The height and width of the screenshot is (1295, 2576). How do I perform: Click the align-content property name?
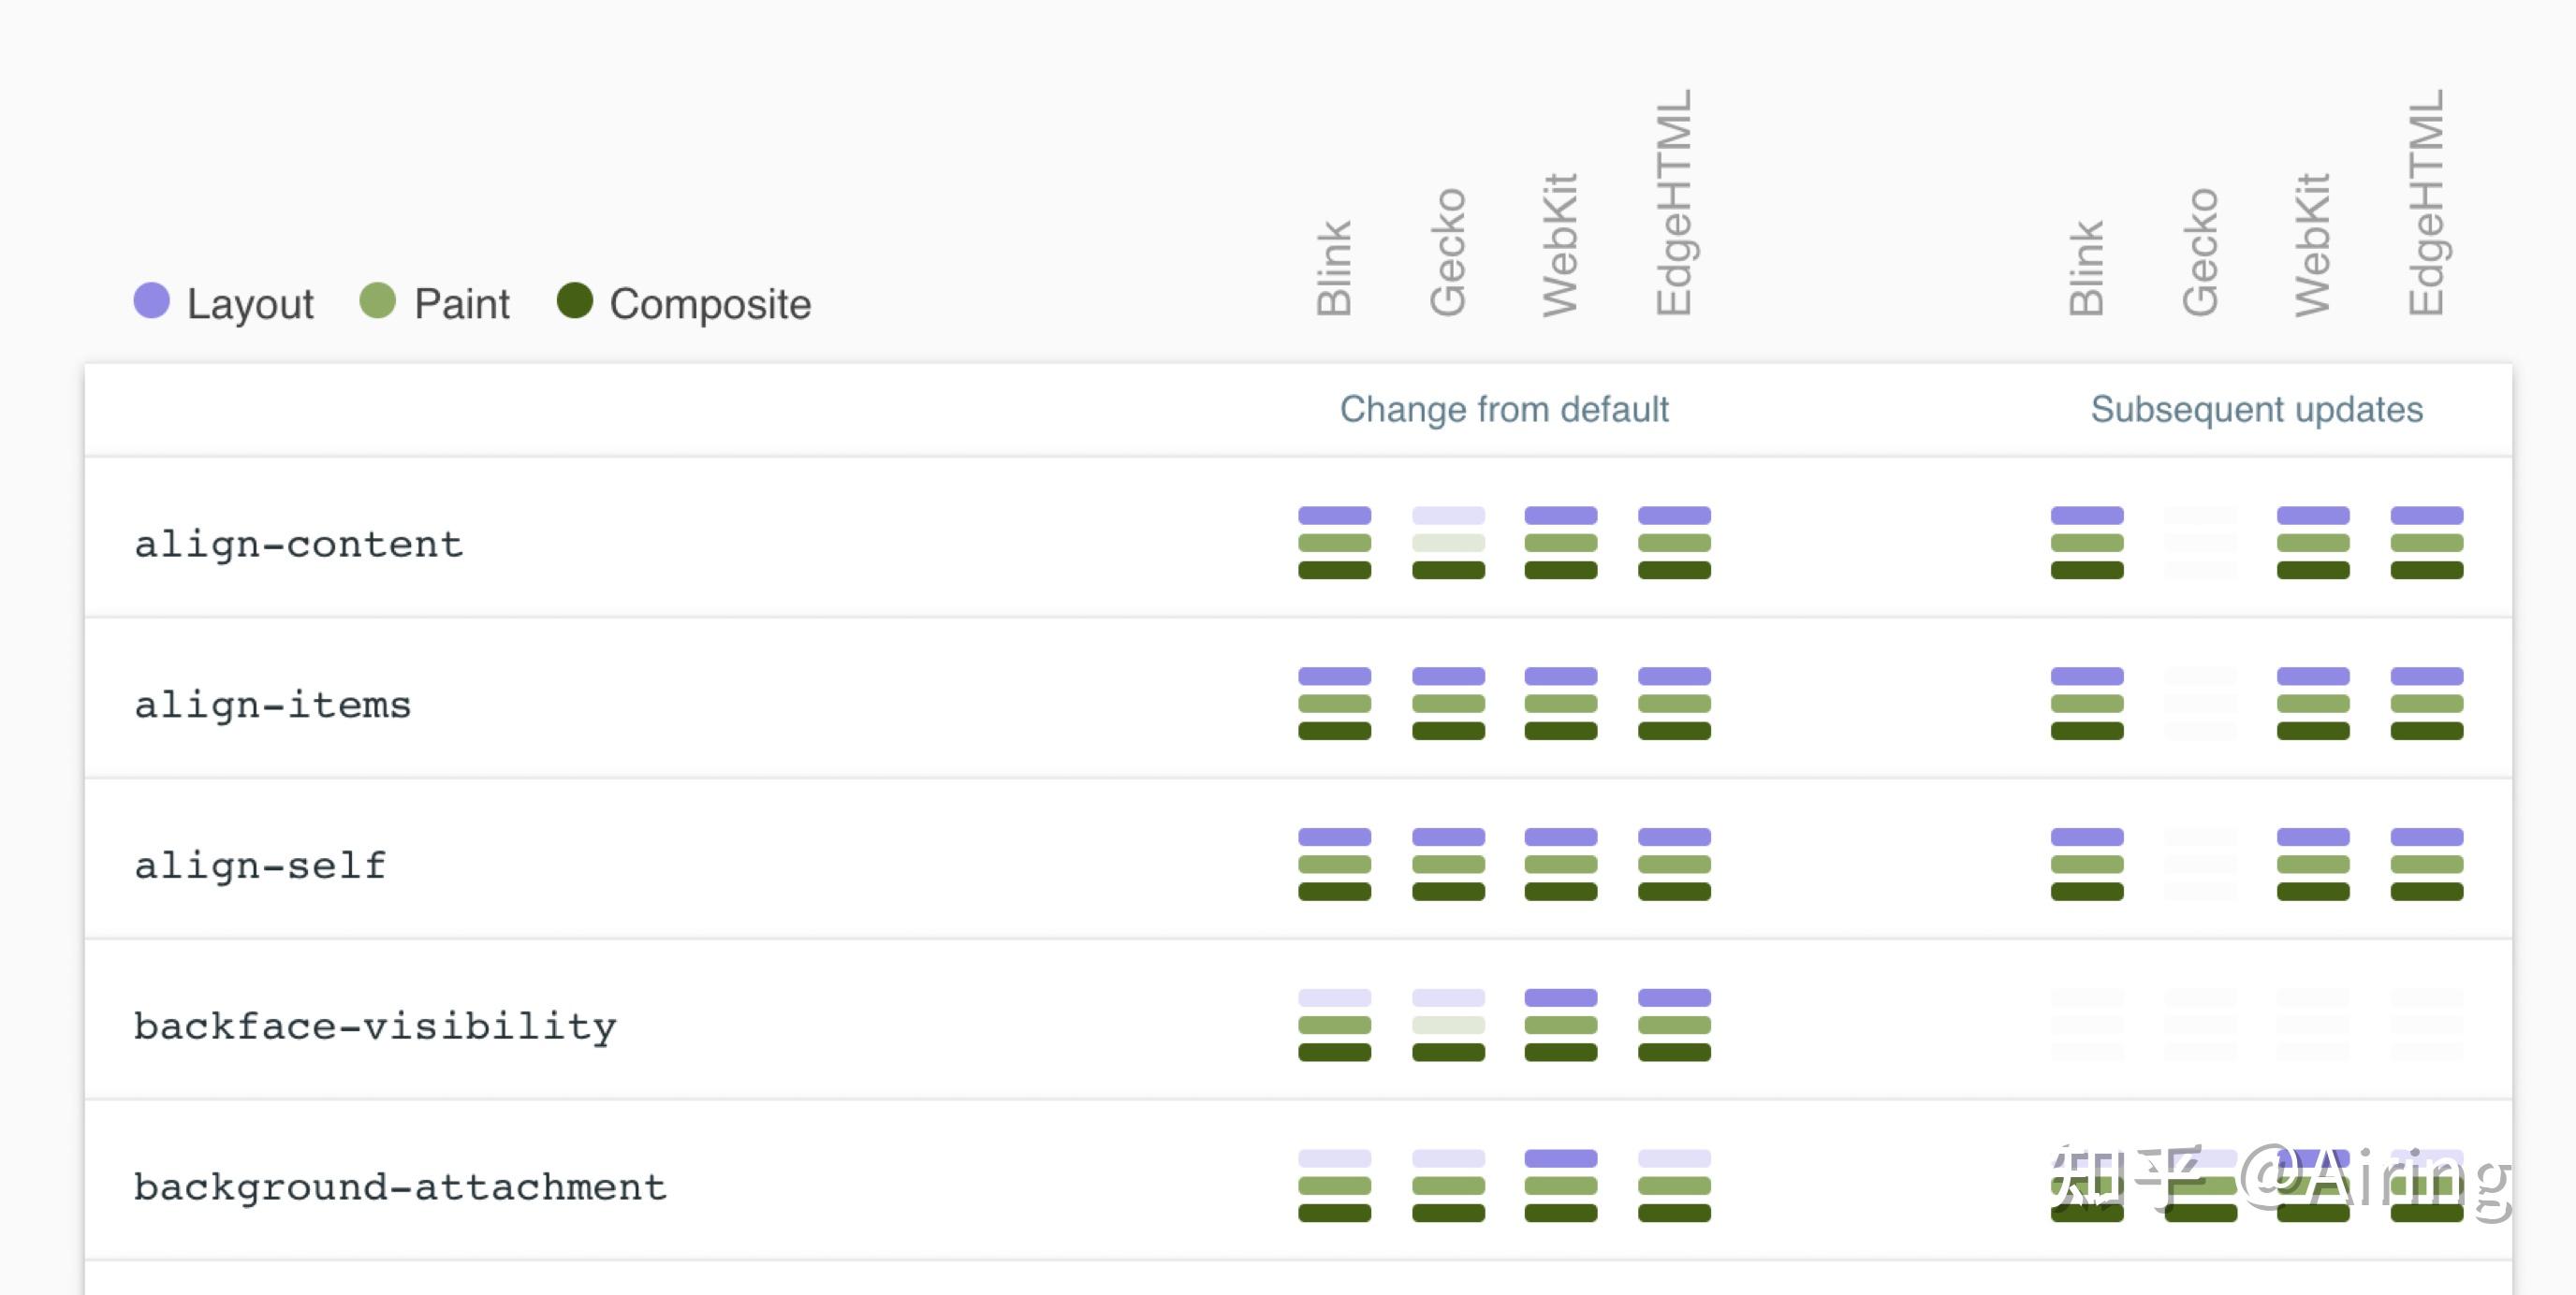click(x=298, y=544)
